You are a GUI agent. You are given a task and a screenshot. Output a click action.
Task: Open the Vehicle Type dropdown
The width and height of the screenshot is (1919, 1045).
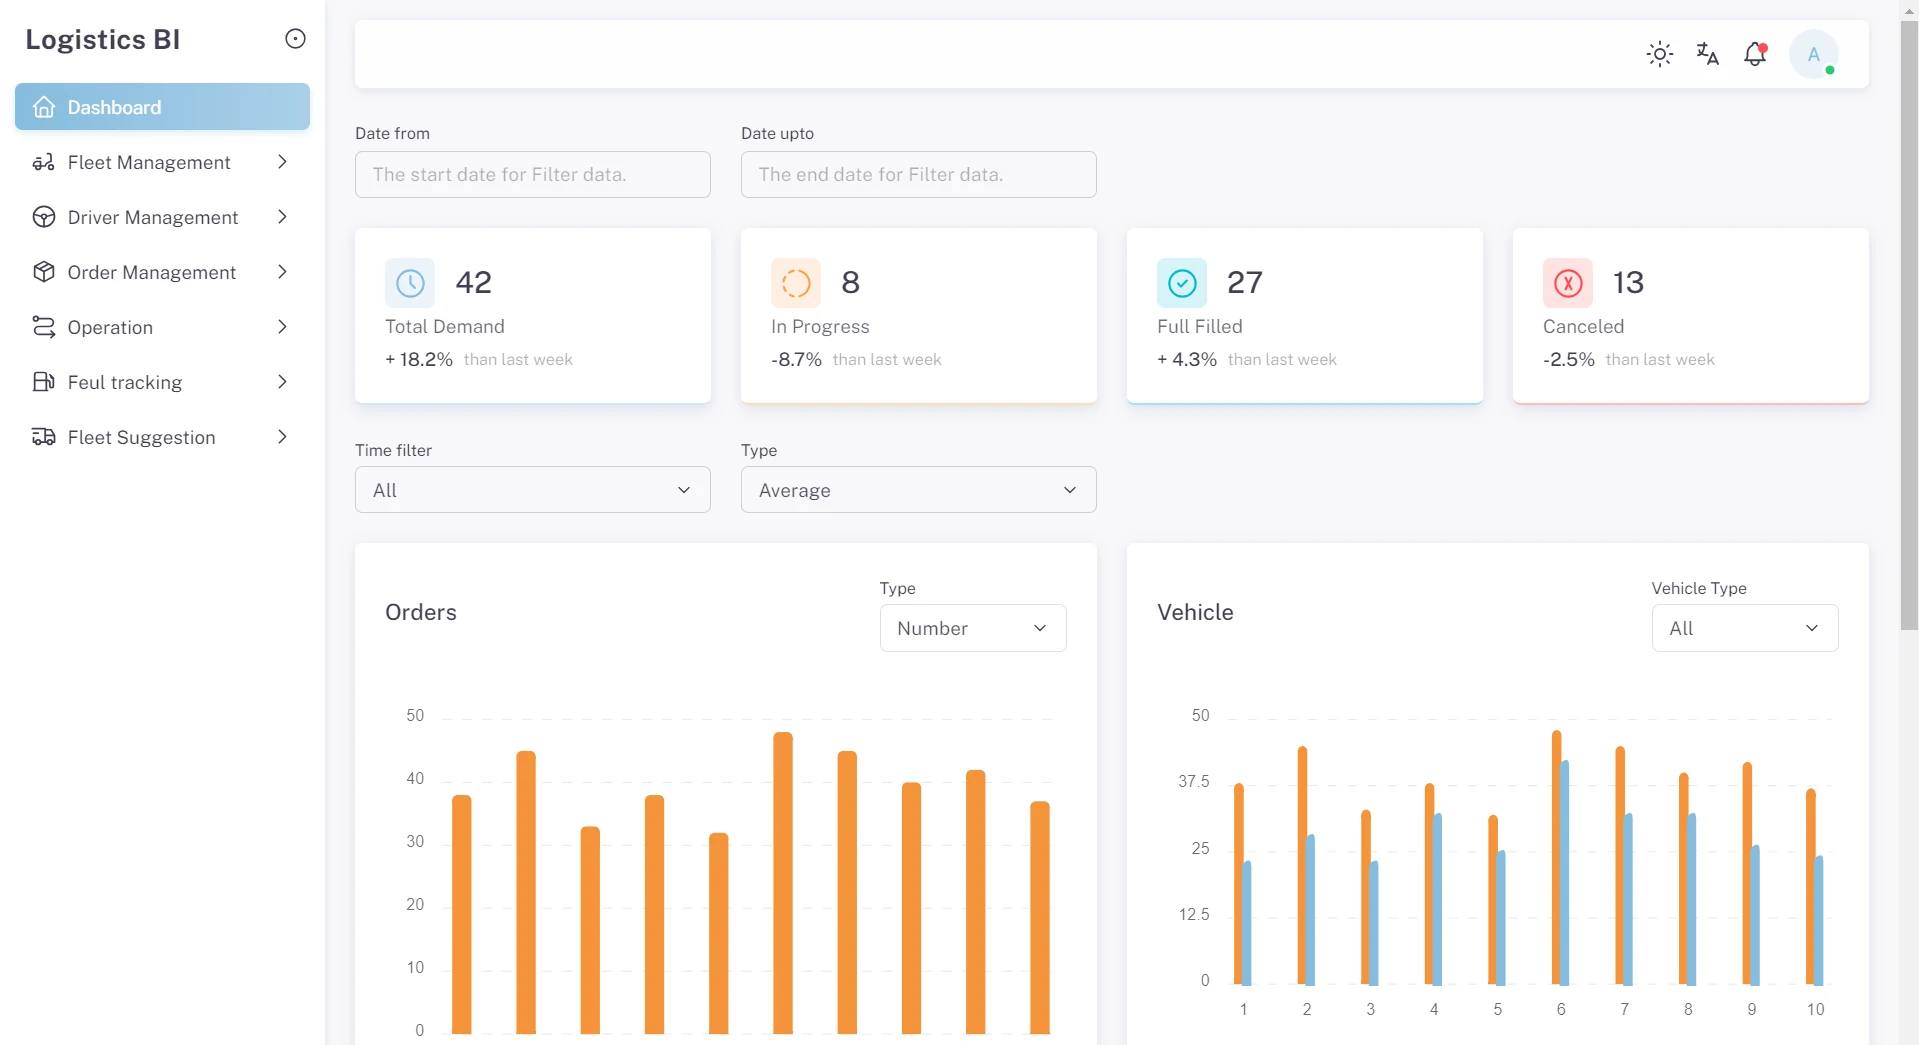pos(1745,628)
